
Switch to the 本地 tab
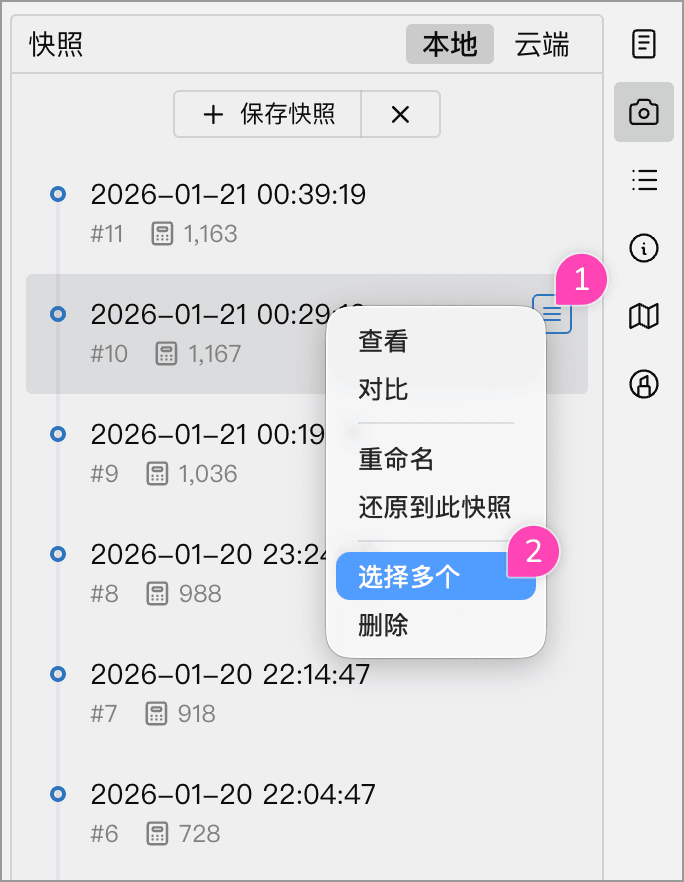point(450,45)
